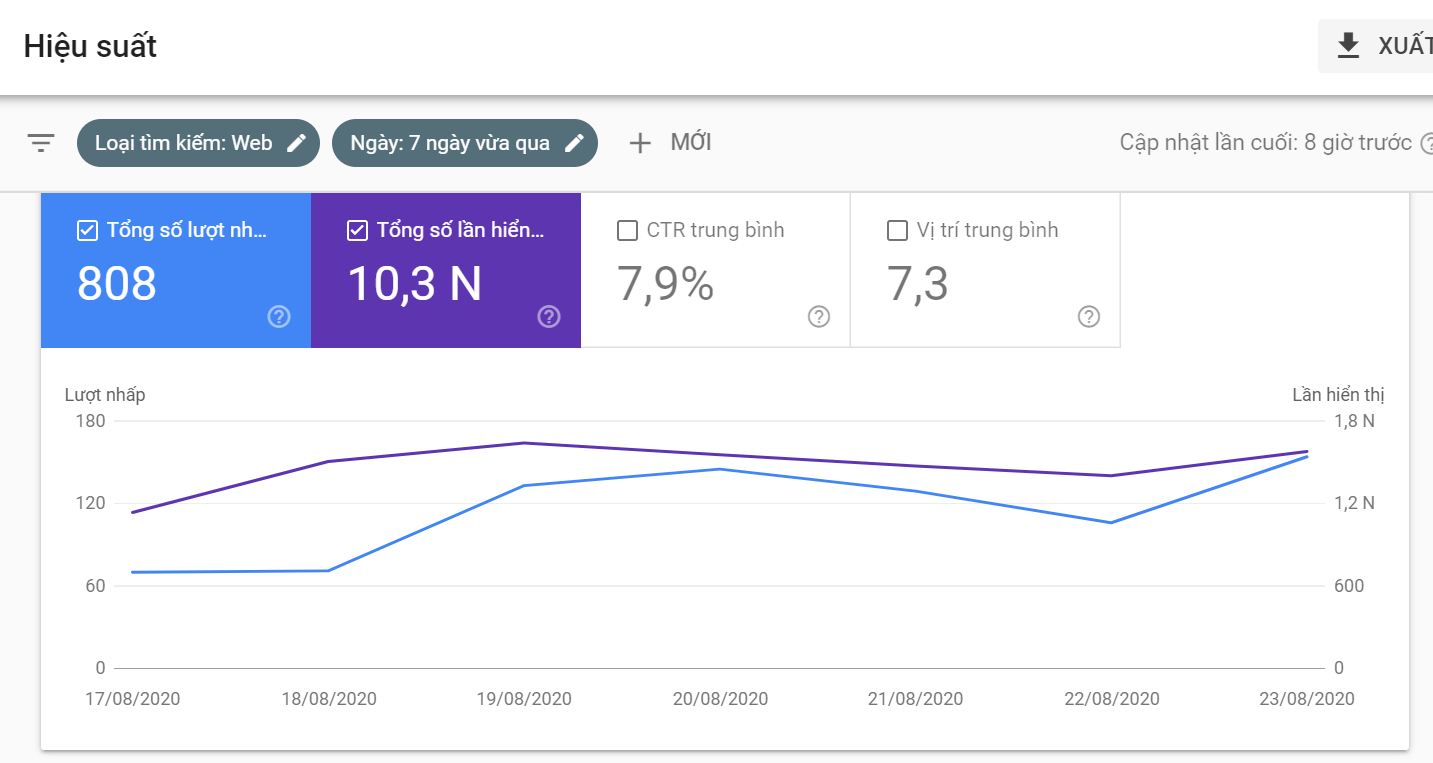
Task: Select the 808 total clicks value
Action: [117, 284]
